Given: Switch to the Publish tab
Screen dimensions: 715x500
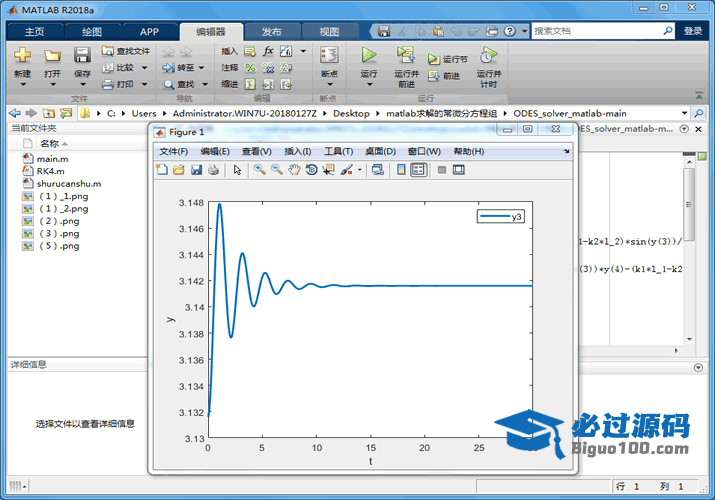Looking at the screenshot, I should [x=271, y=31].
